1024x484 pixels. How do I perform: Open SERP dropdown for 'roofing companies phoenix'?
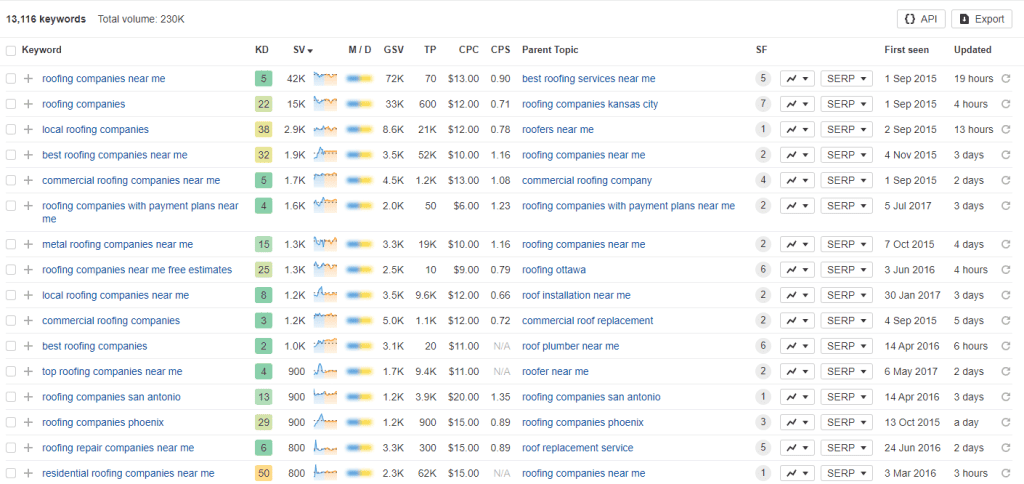tap(846, 423)
